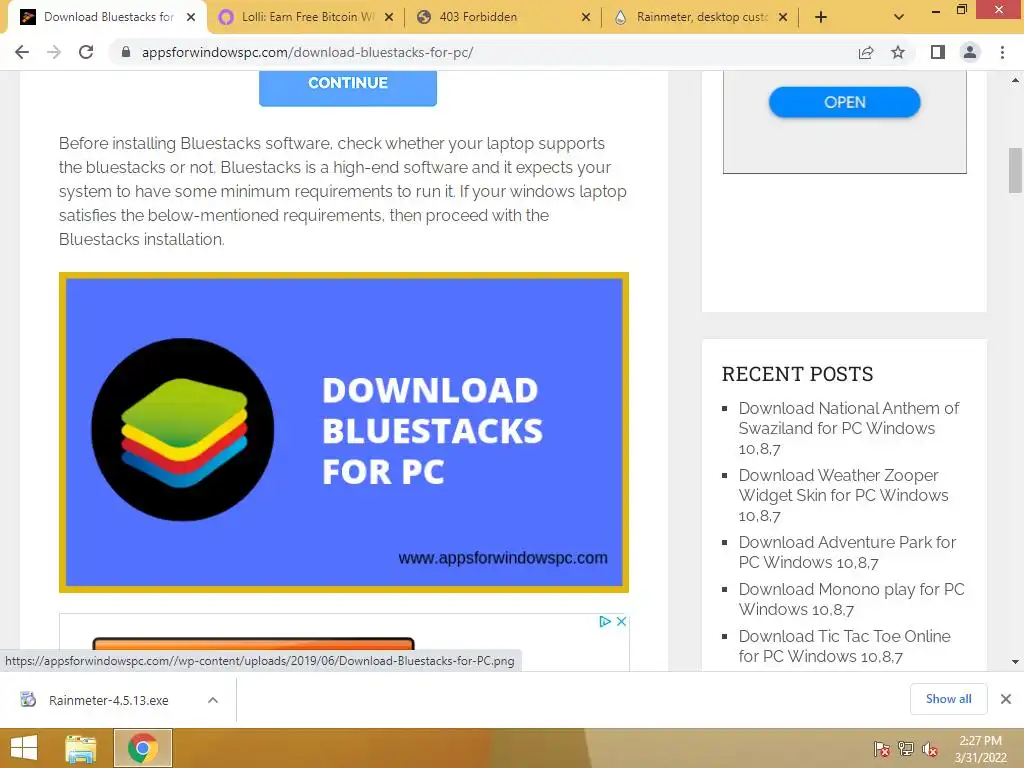Click the vertical scrollbar thumb

tap(1016, 170)
